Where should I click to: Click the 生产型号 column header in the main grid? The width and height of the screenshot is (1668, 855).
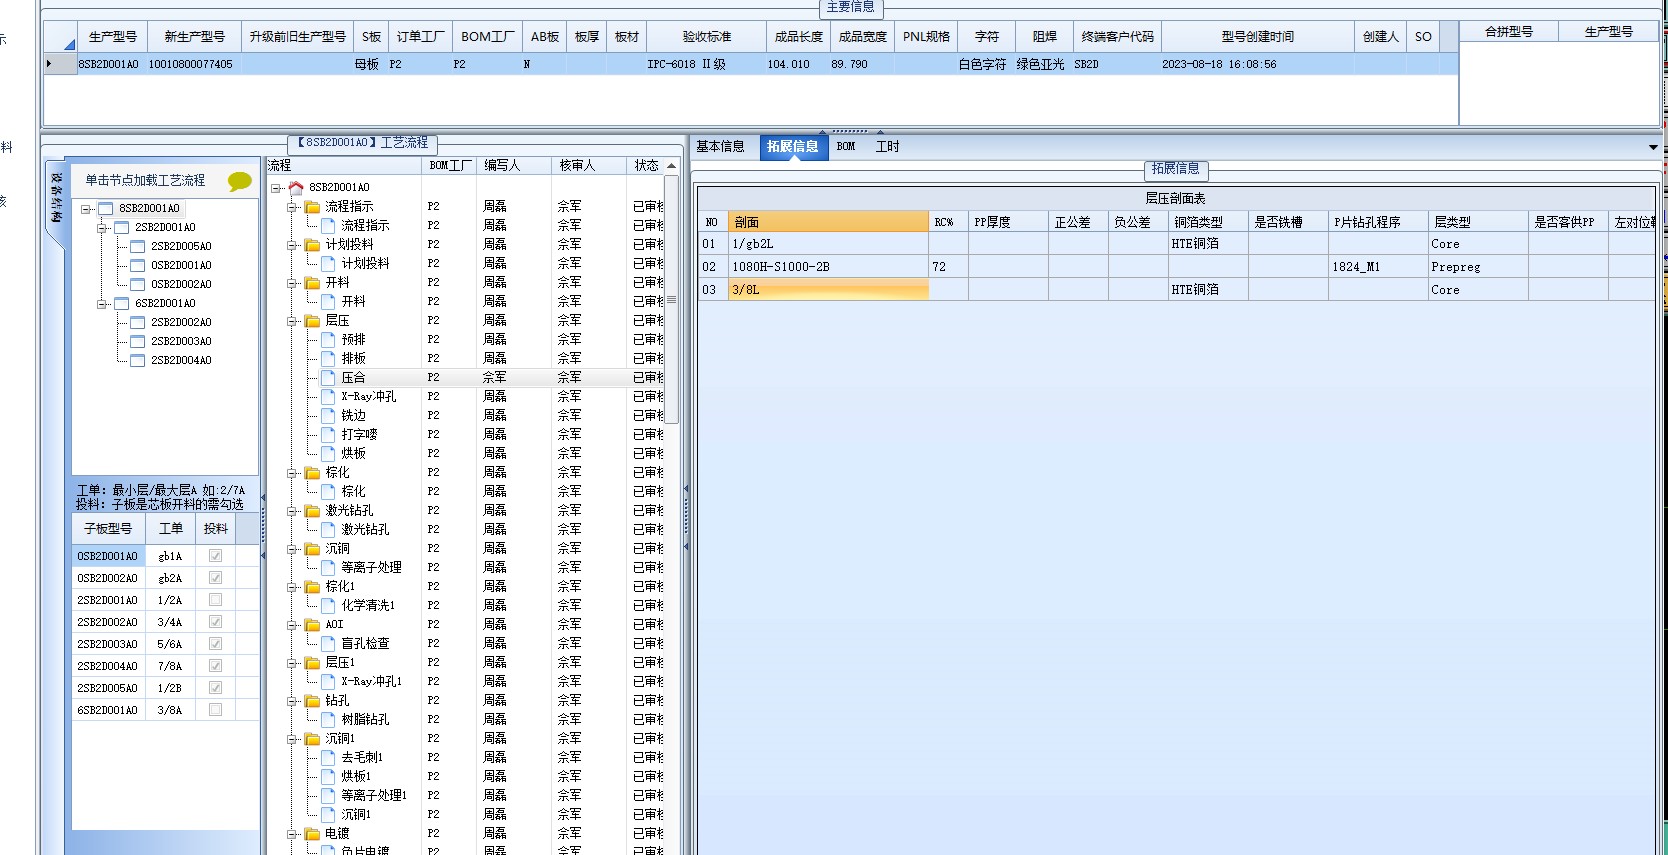point(112,37)
